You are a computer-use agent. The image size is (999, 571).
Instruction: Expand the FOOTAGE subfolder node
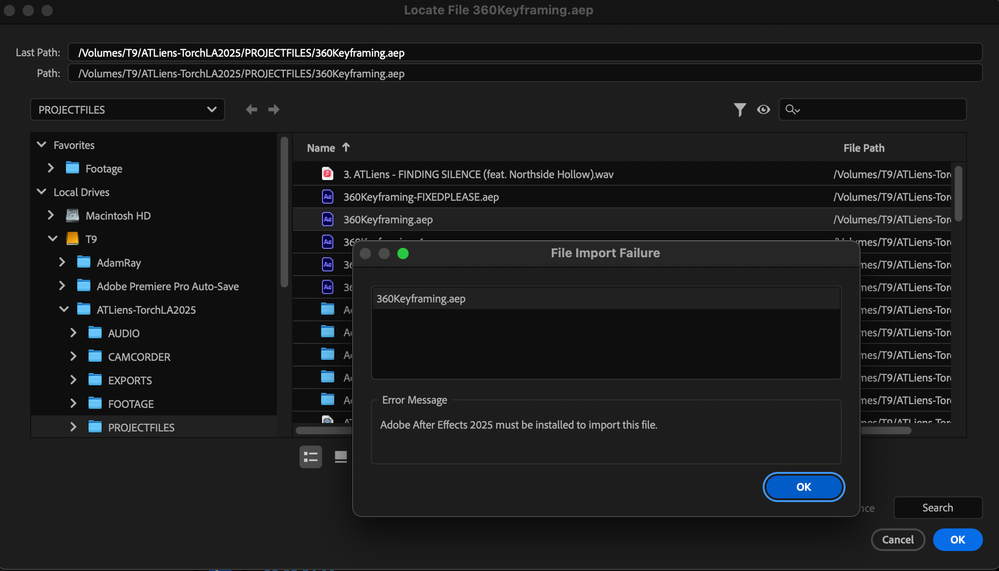(73, 403)
